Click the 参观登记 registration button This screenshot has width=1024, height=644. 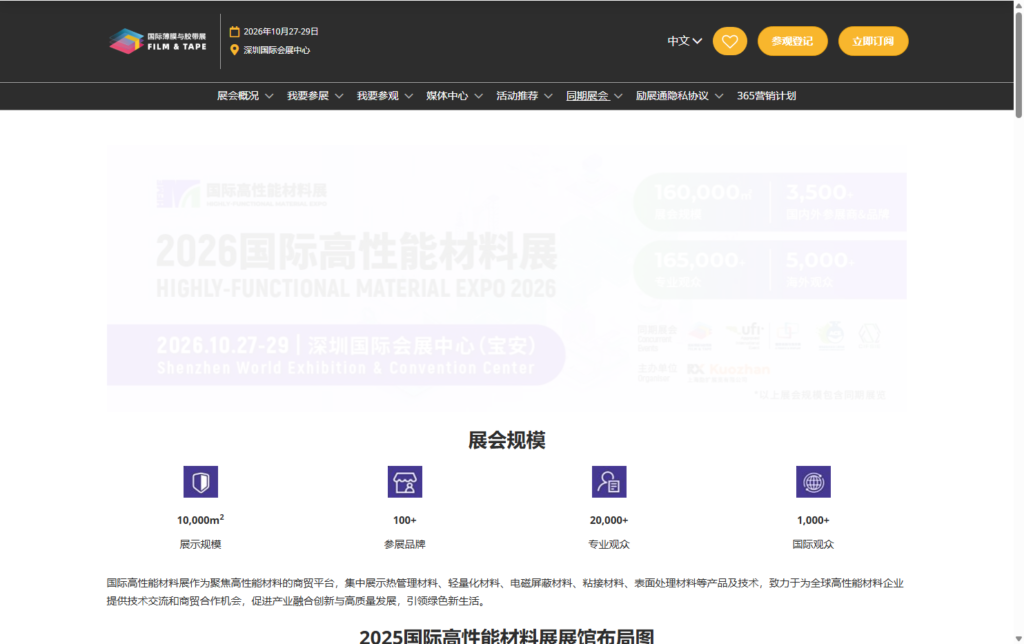click(793, 41)
